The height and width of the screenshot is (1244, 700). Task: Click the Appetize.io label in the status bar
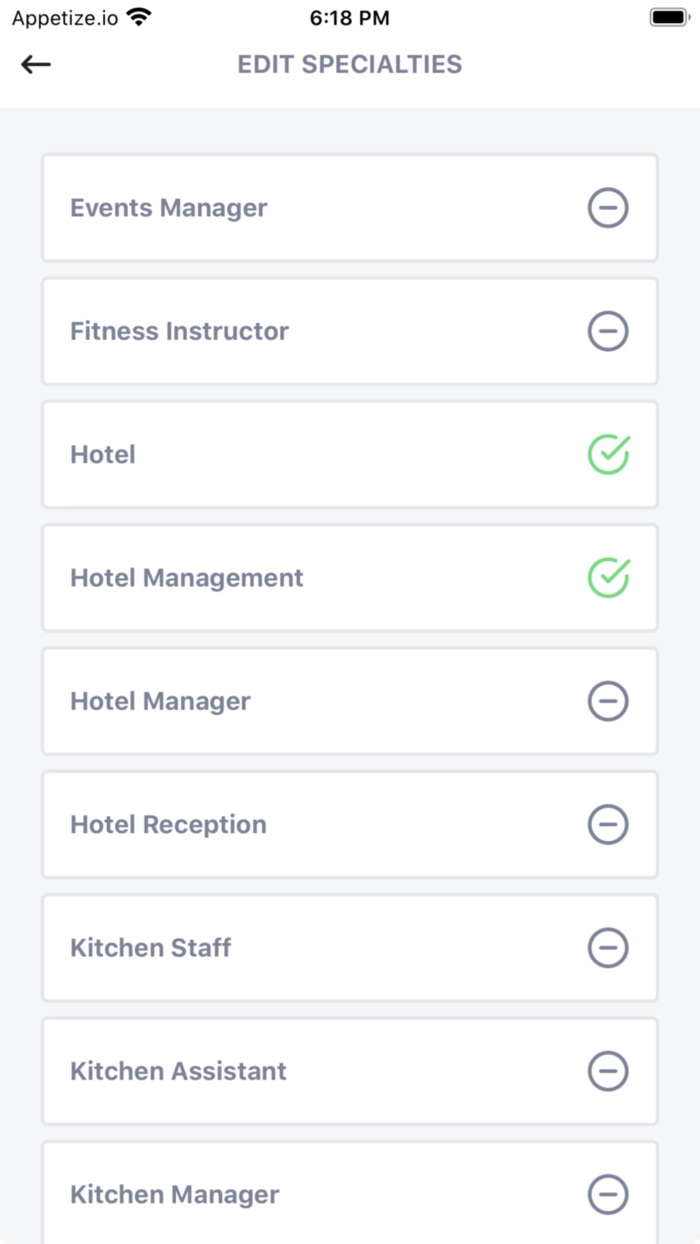pyautogui.click(x=65, y=16)
